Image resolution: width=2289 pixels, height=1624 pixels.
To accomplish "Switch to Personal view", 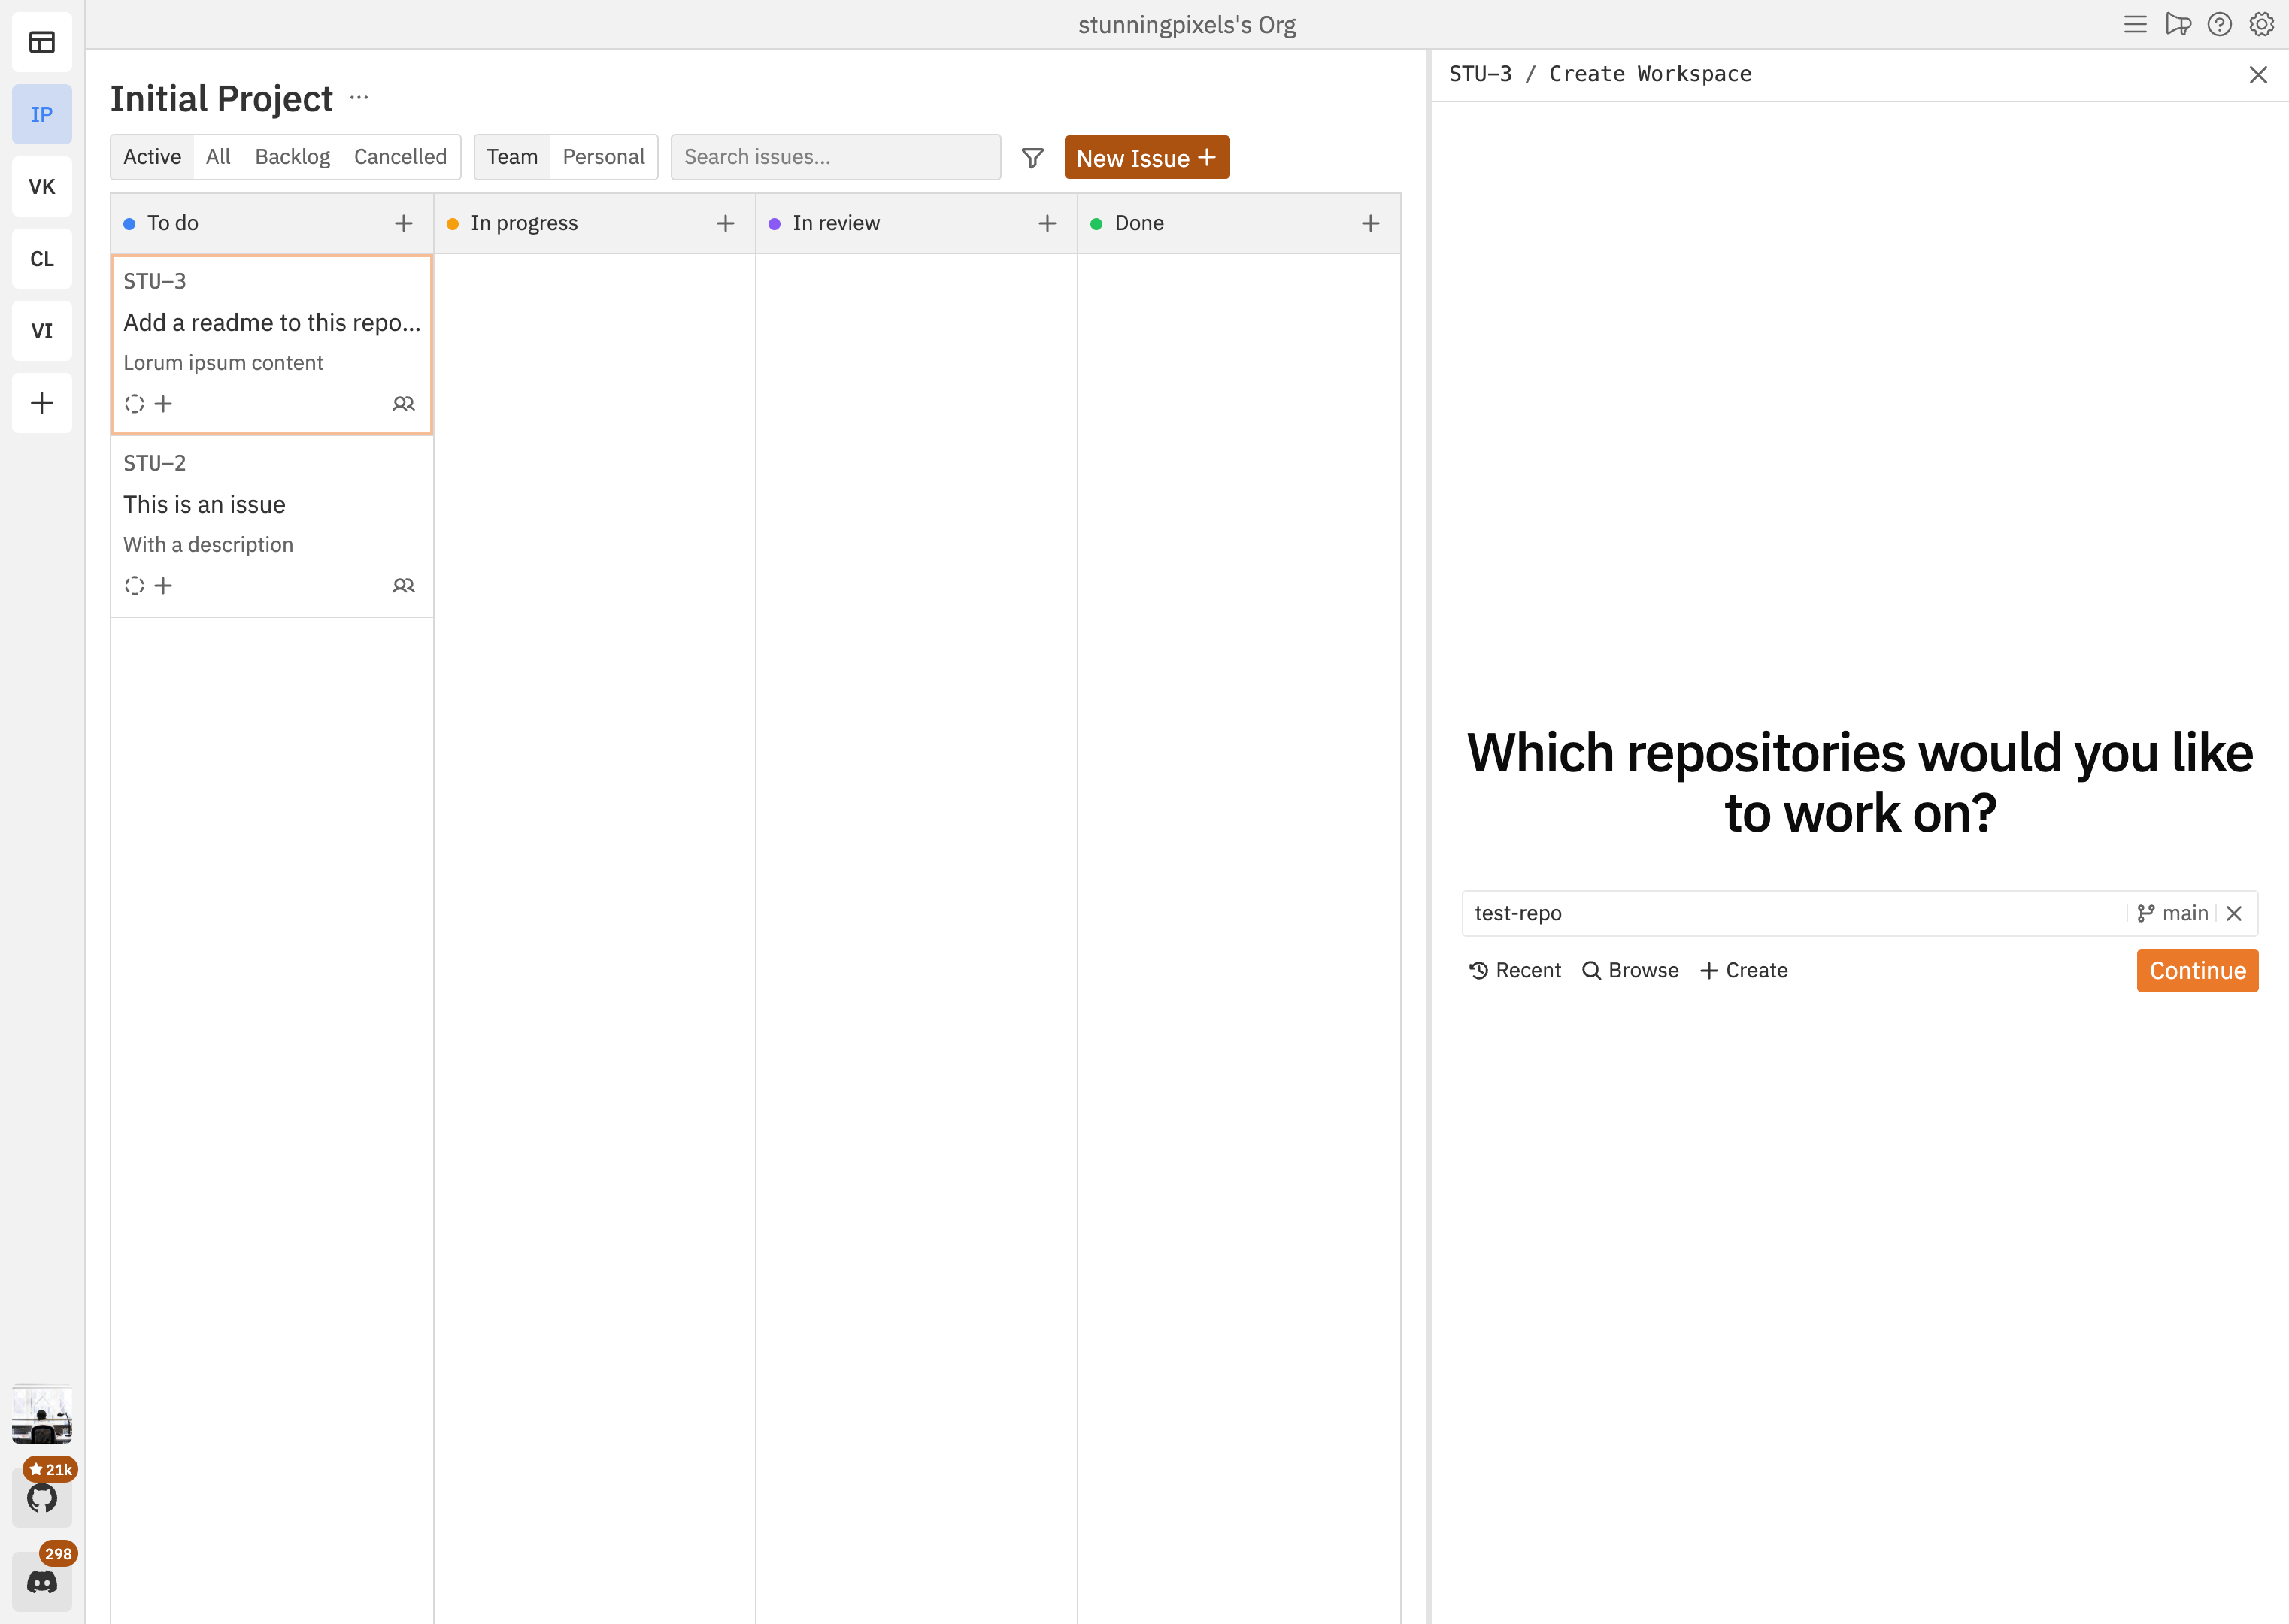I will (x=603, y=157).
